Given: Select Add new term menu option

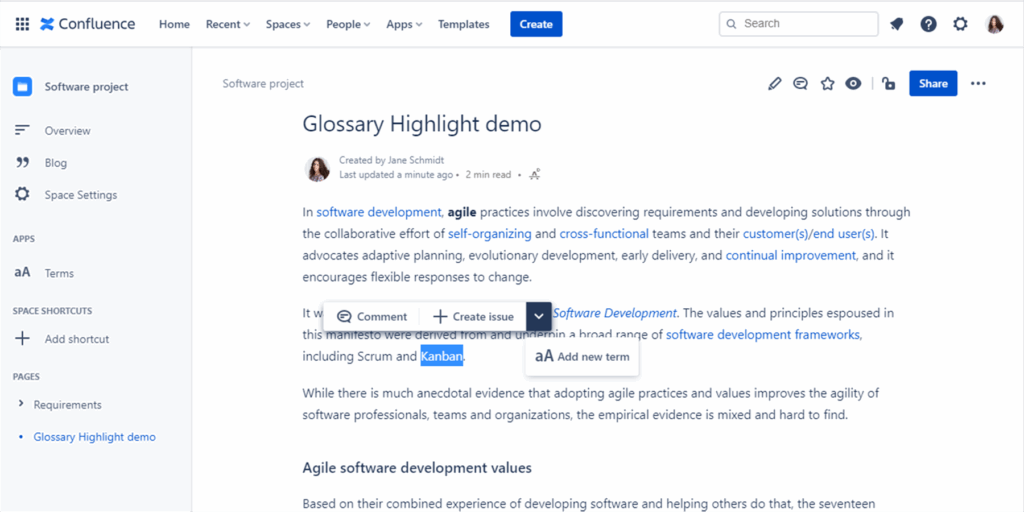Looking at the screenshot, I should pyautogui.click(x=582, y=356).
